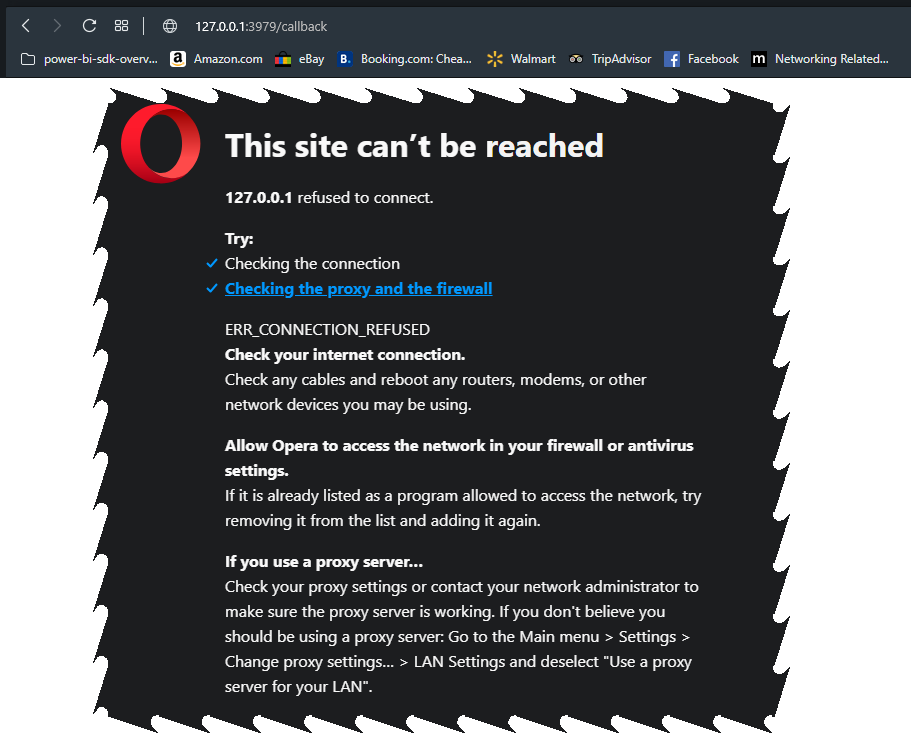Click the Opera logo on the error page
The image size is (911, 734).
point(160,143)
